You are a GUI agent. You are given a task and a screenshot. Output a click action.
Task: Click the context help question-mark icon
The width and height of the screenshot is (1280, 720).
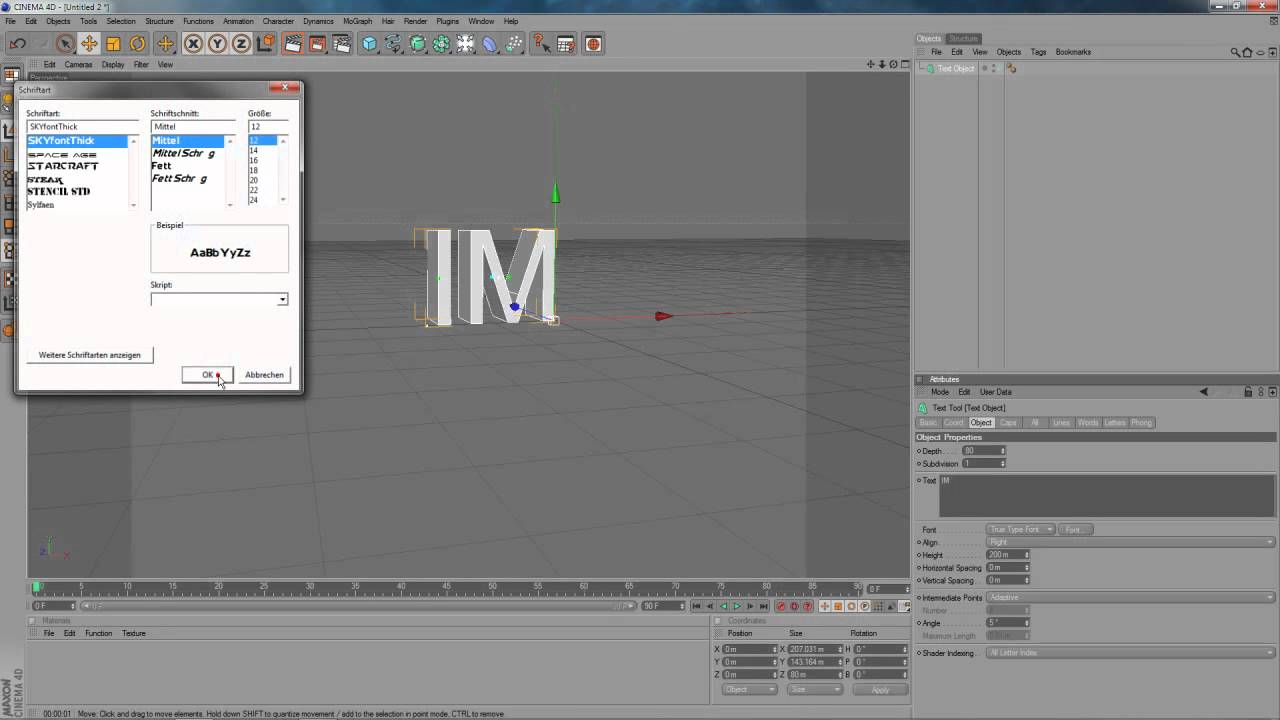(541, 44)
